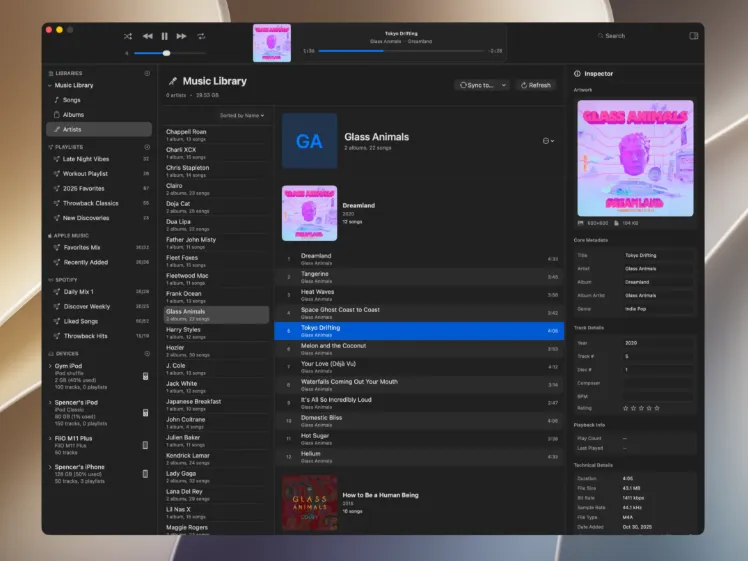
Task: Adjust the volume slider
Action: [x=169, y=53]
